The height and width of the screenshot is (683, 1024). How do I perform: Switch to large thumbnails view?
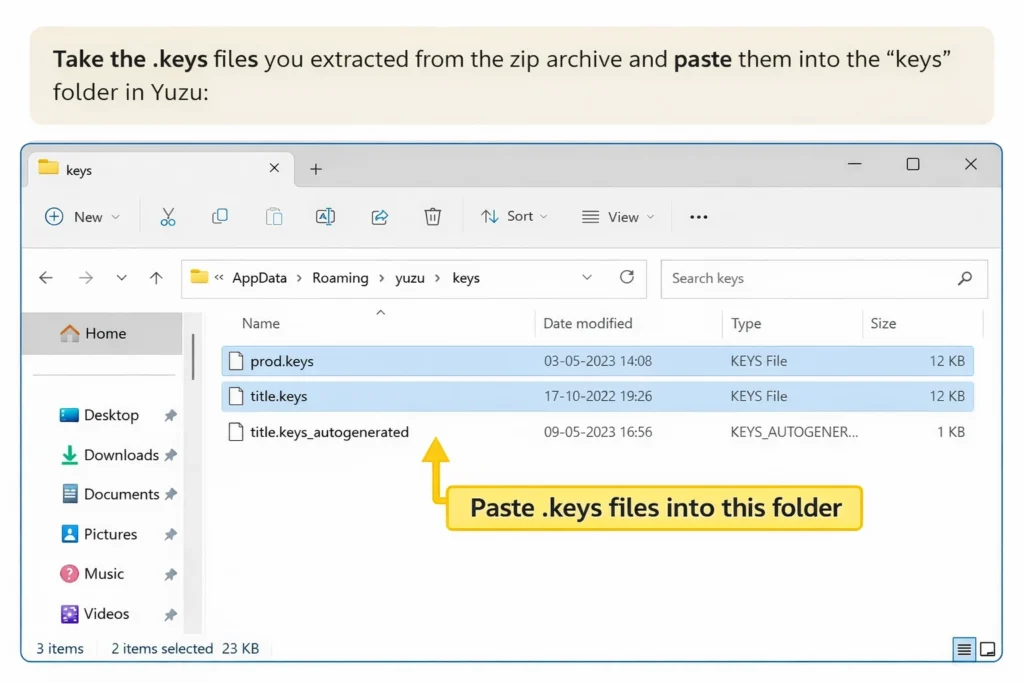click(x=987, y=649)
